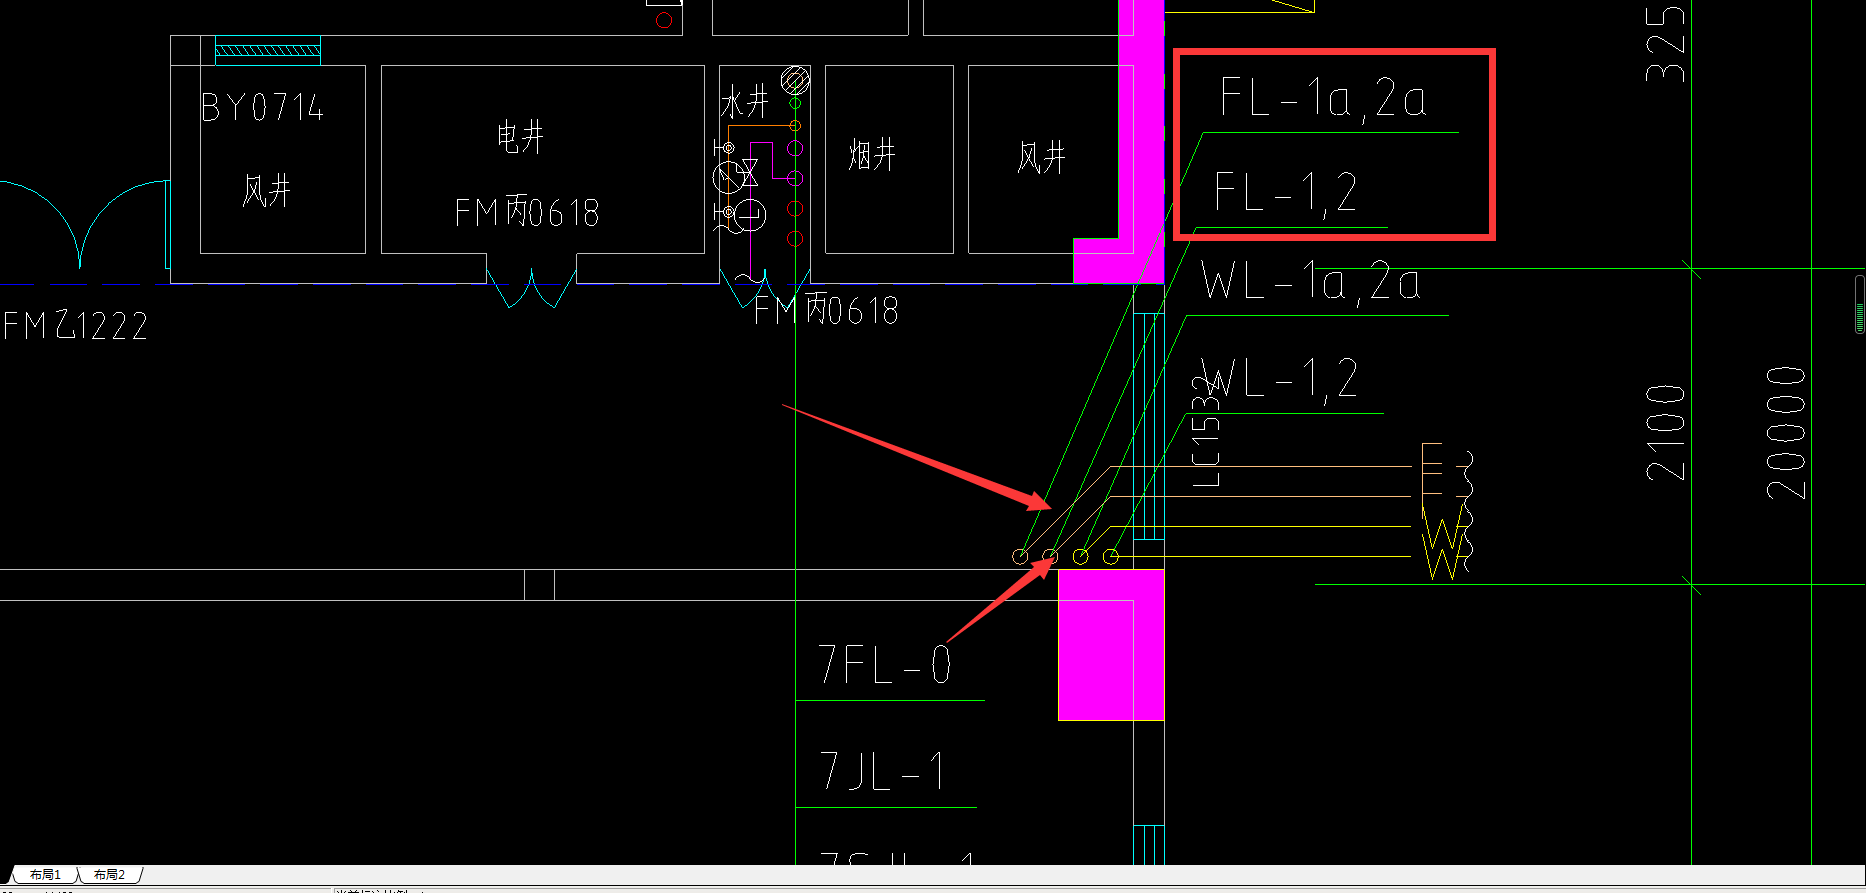Viewport: 1866px width, 893px height.
Task: Select FM丙0618 text below the 水井 shaft
Action: [x=826, y=310]
